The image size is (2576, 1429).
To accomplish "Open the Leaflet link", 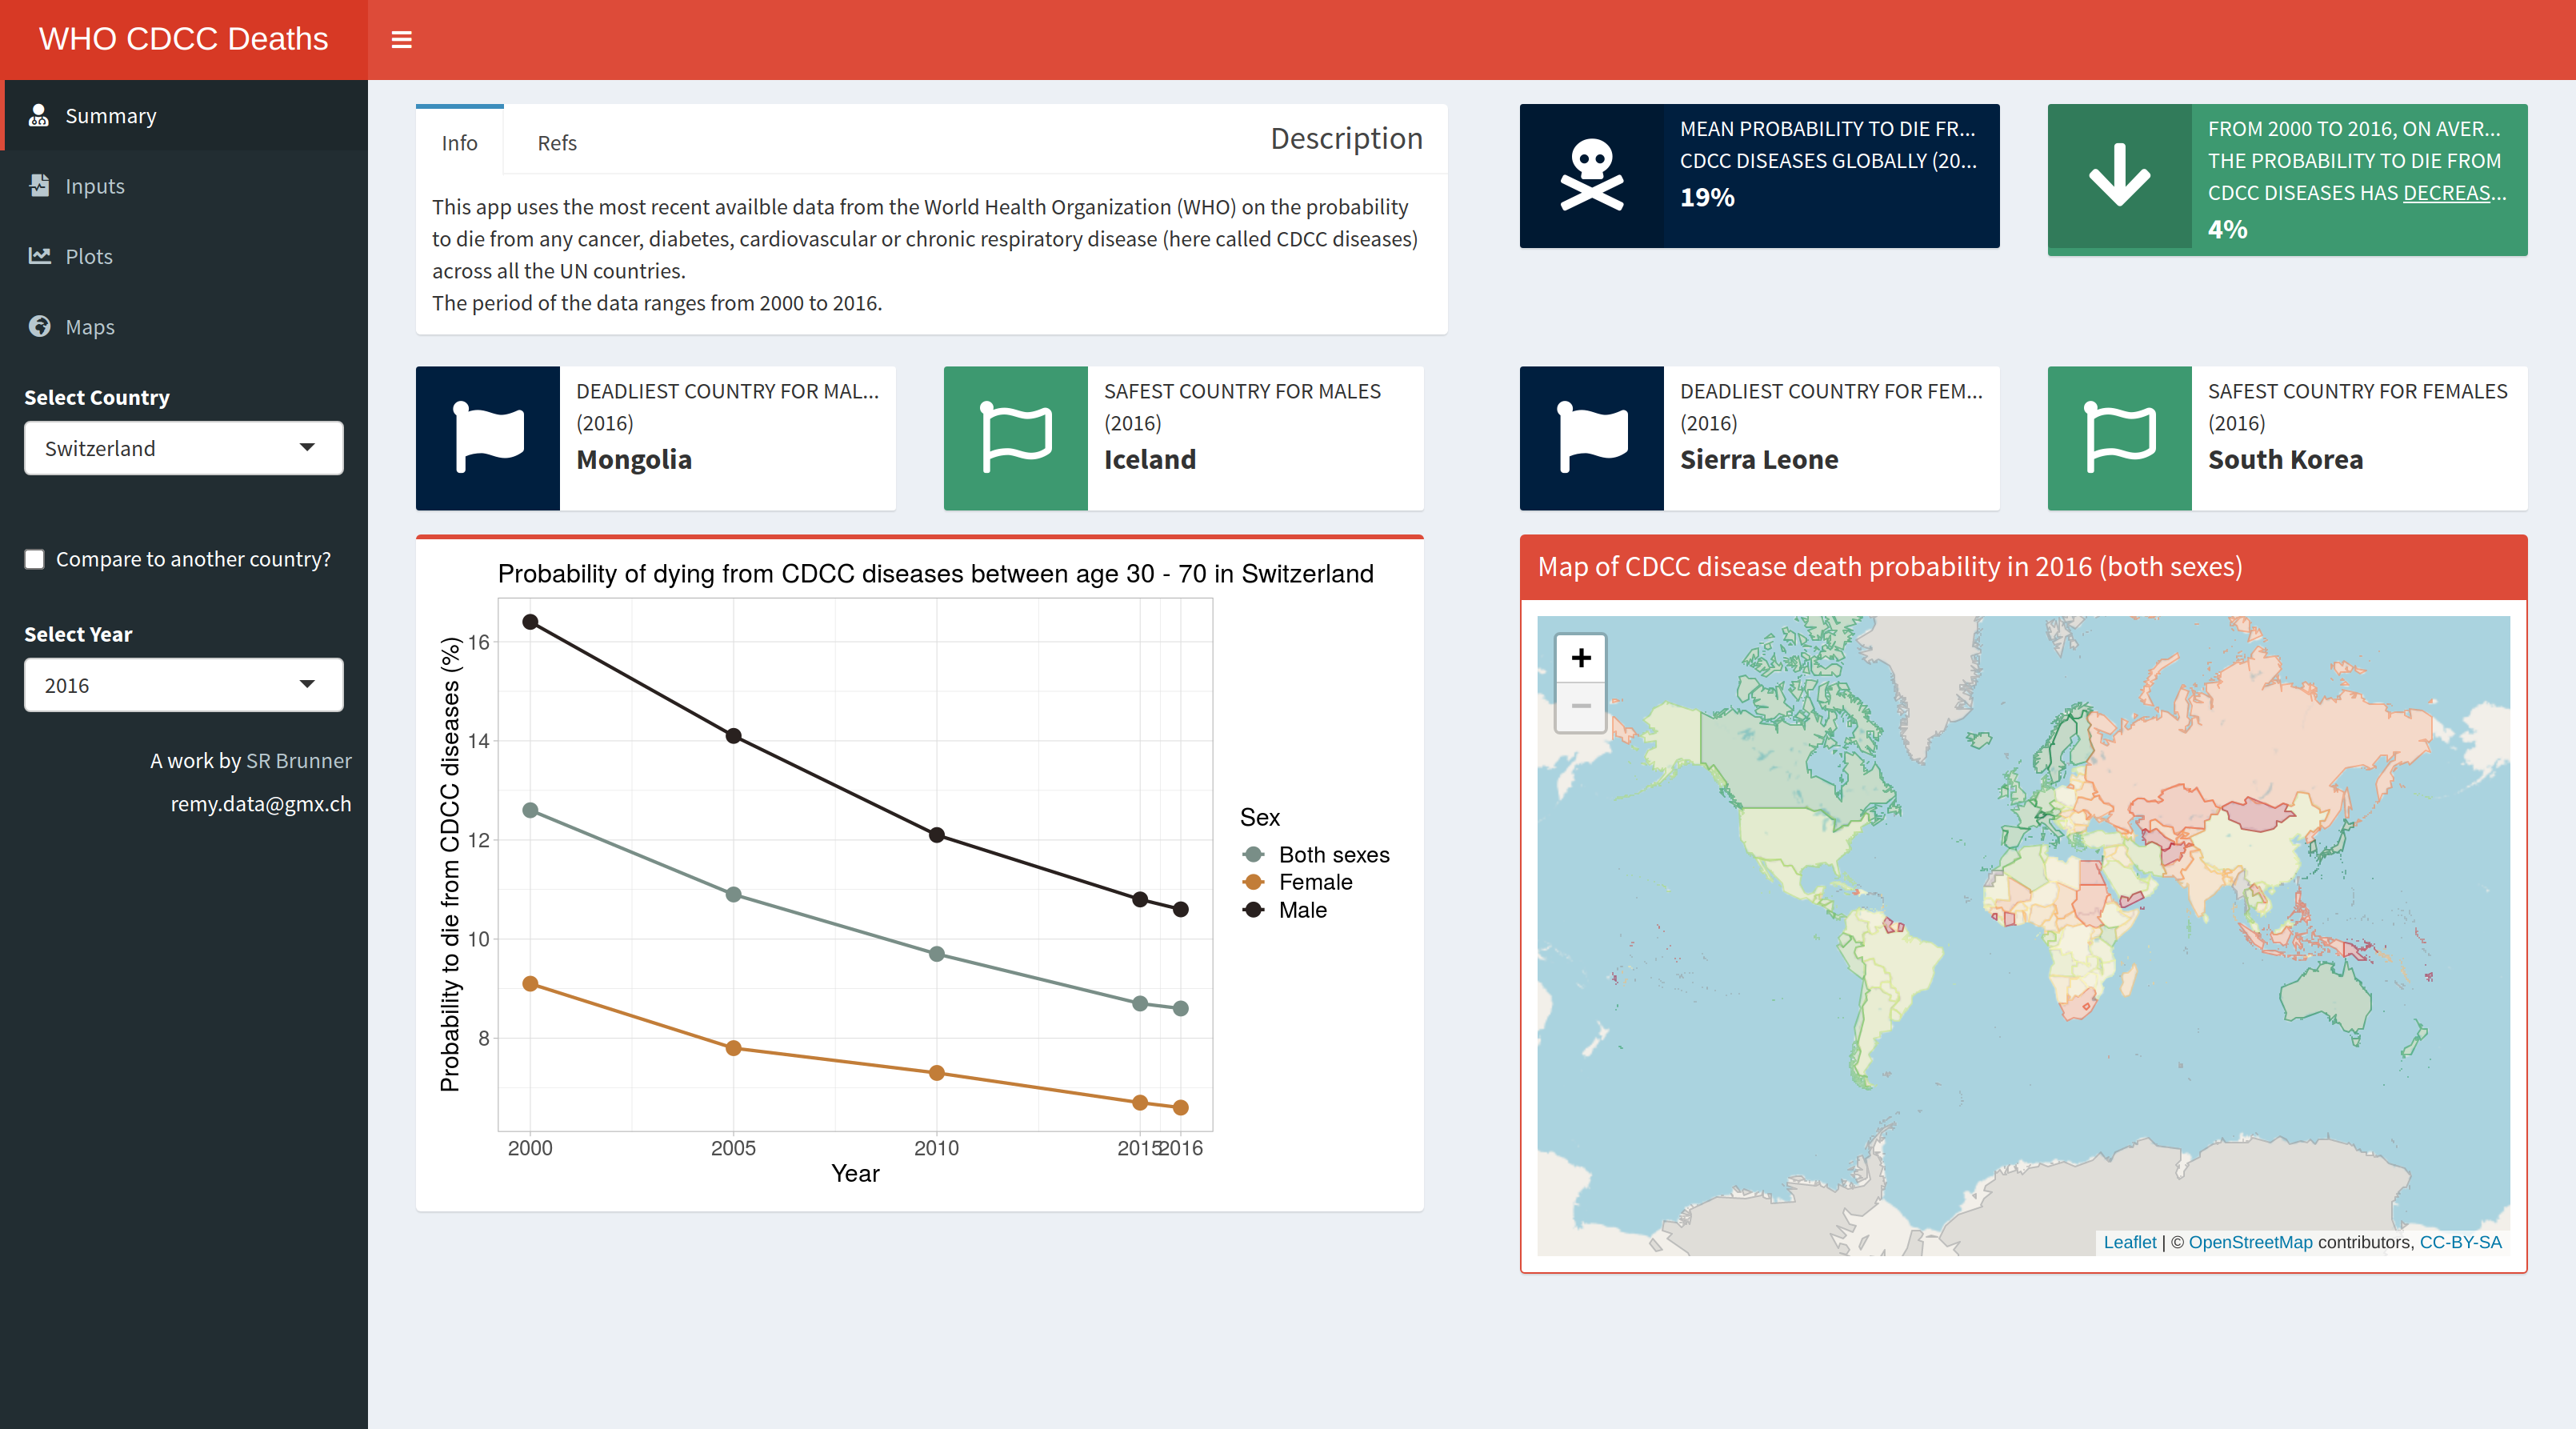I will (x=2130, y=1242).
